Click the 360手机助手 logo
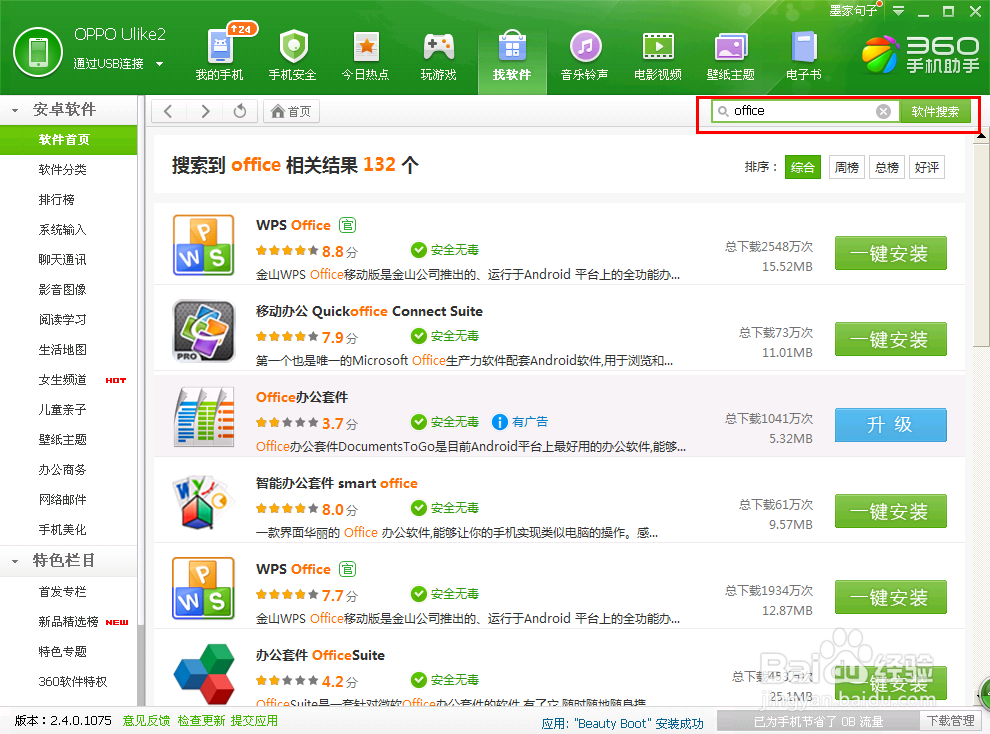Screen dimensions: 990x734 click(921, 54)
